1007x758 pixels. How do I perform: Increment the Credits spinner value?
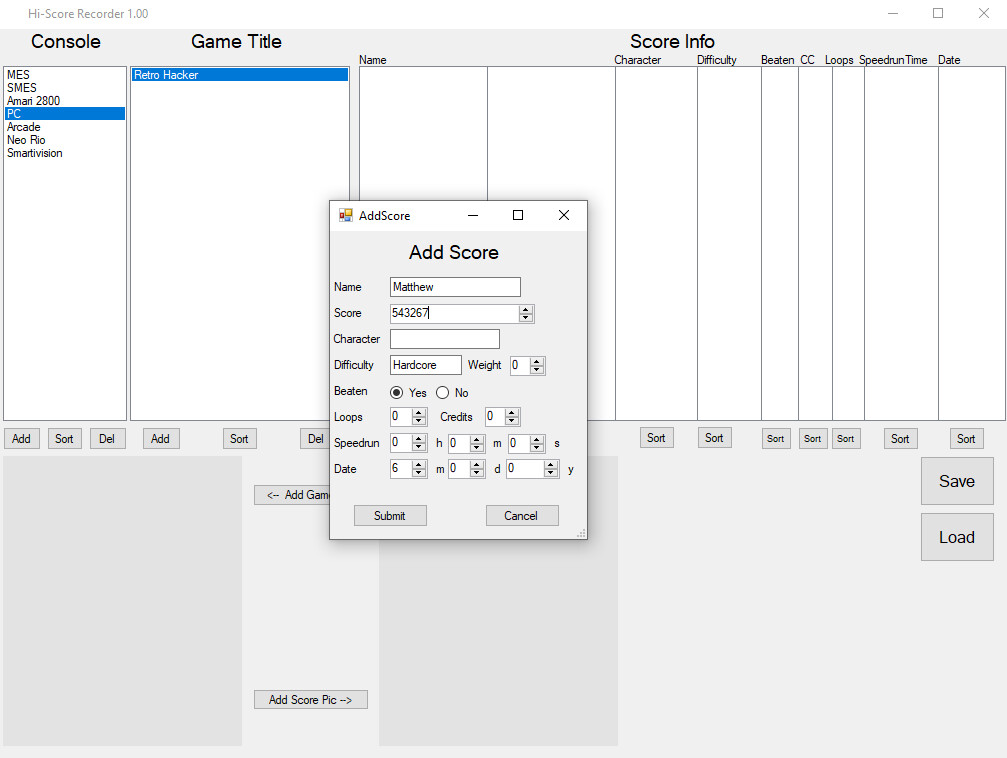[x=510, y=412]
